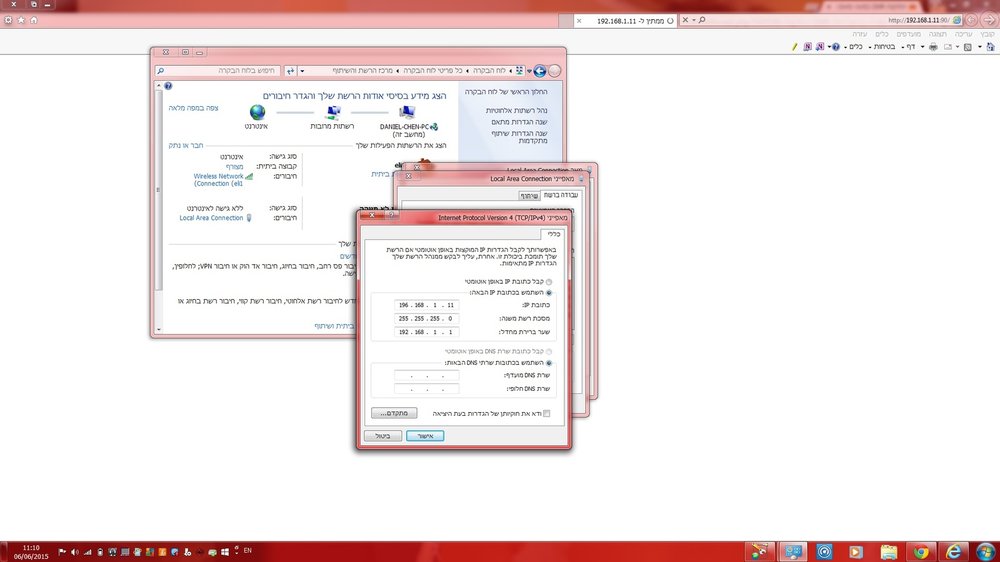Open the קובץ (File) menu
1000x562 pixels.
click(987, 34)
